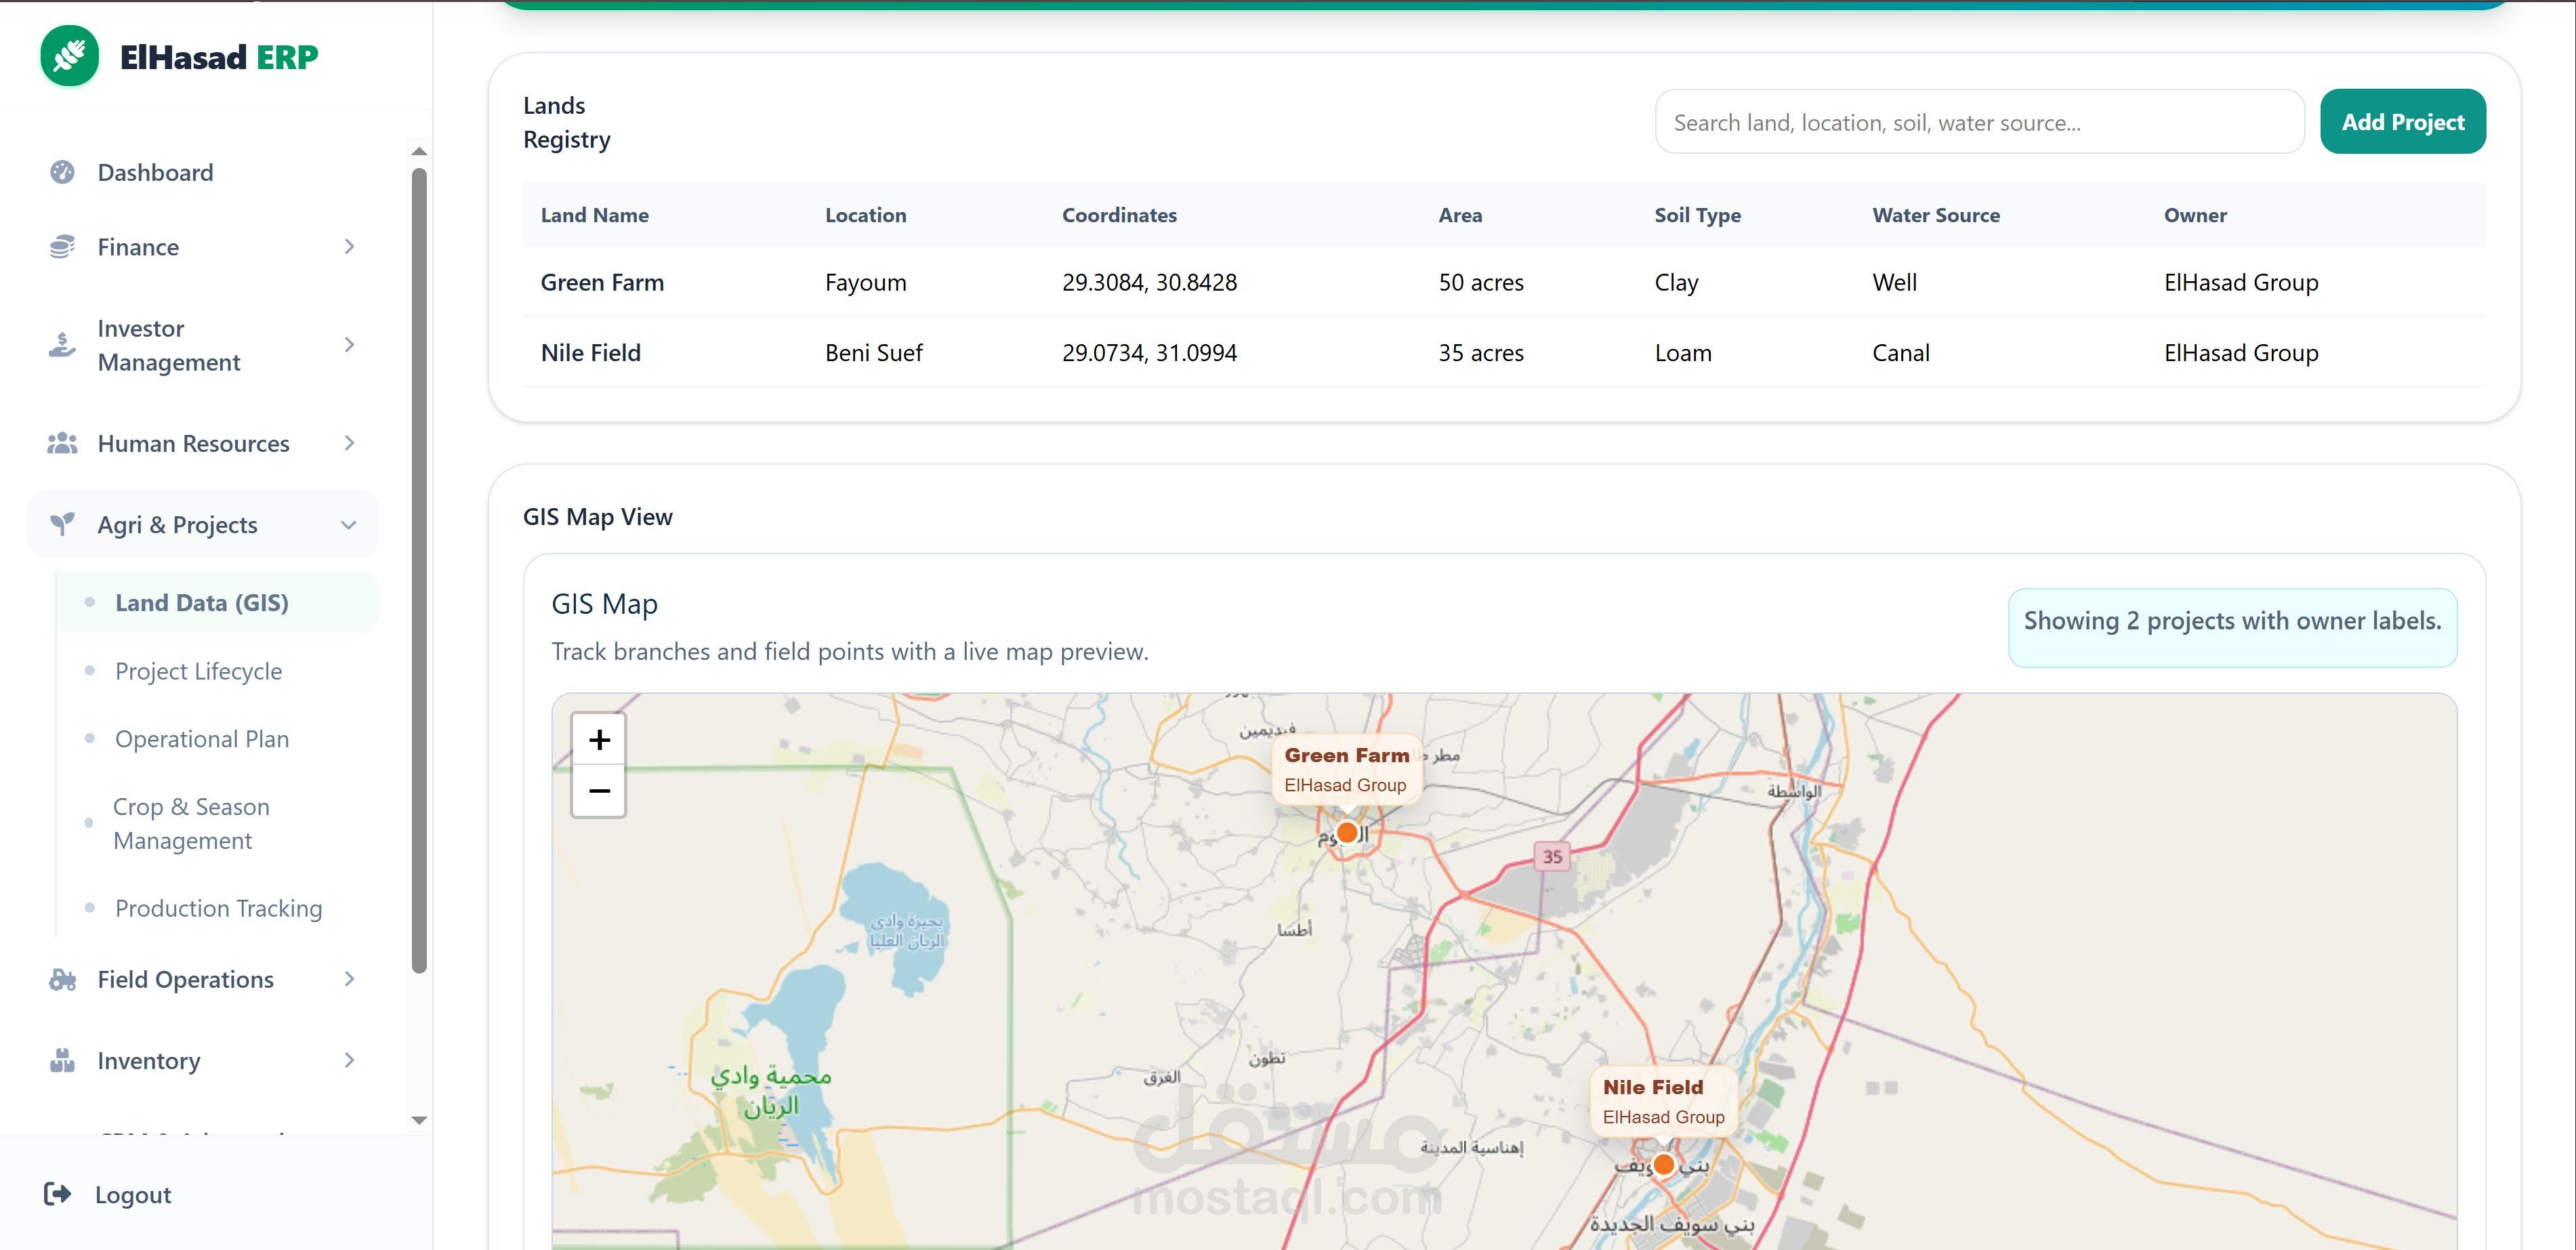This screenshot has height=1250, width=2576.
Task: Click the Inventory boxes icon
Action: point(62,1061)
